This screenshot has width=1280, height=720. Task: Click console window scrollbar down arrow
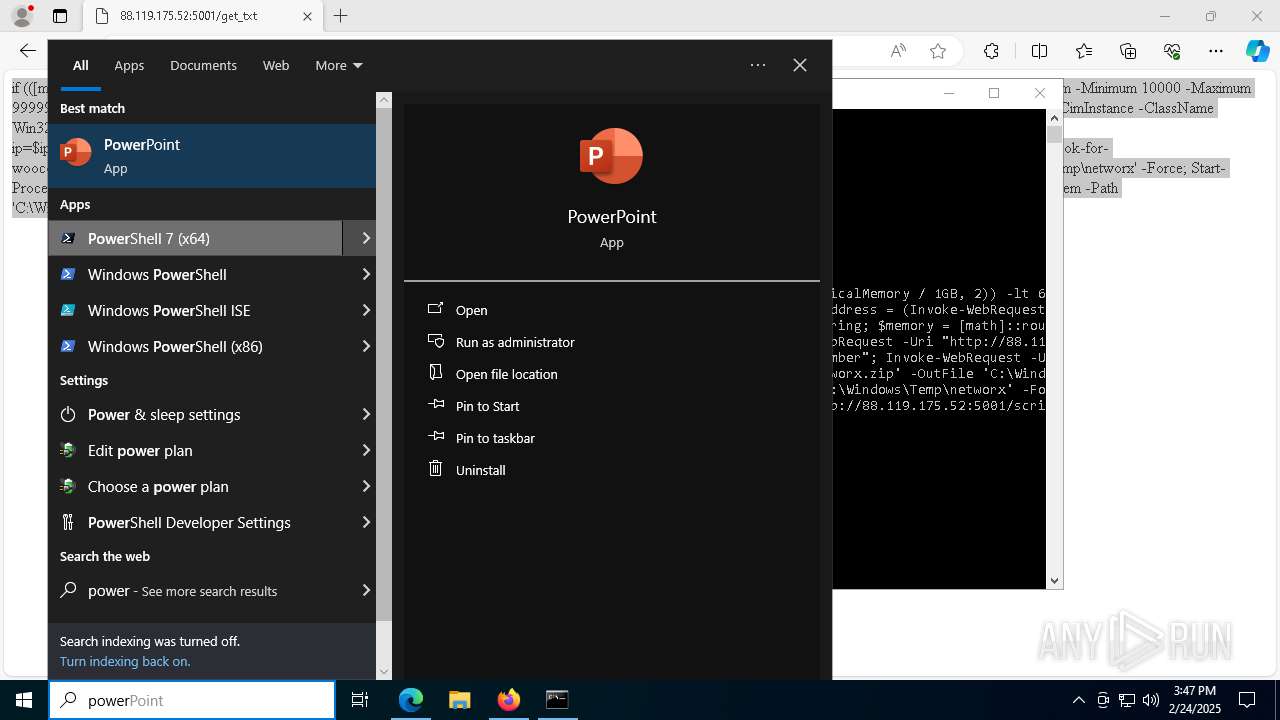1054,580
